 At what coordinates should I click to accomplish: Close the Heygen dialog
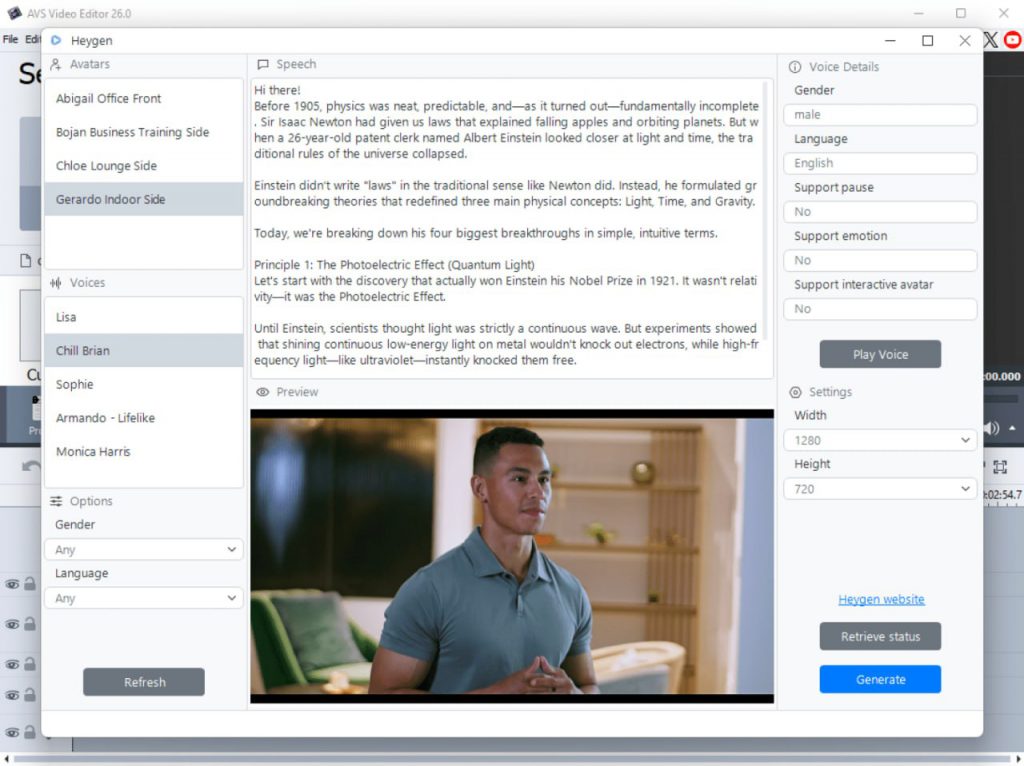coord(965,40)
